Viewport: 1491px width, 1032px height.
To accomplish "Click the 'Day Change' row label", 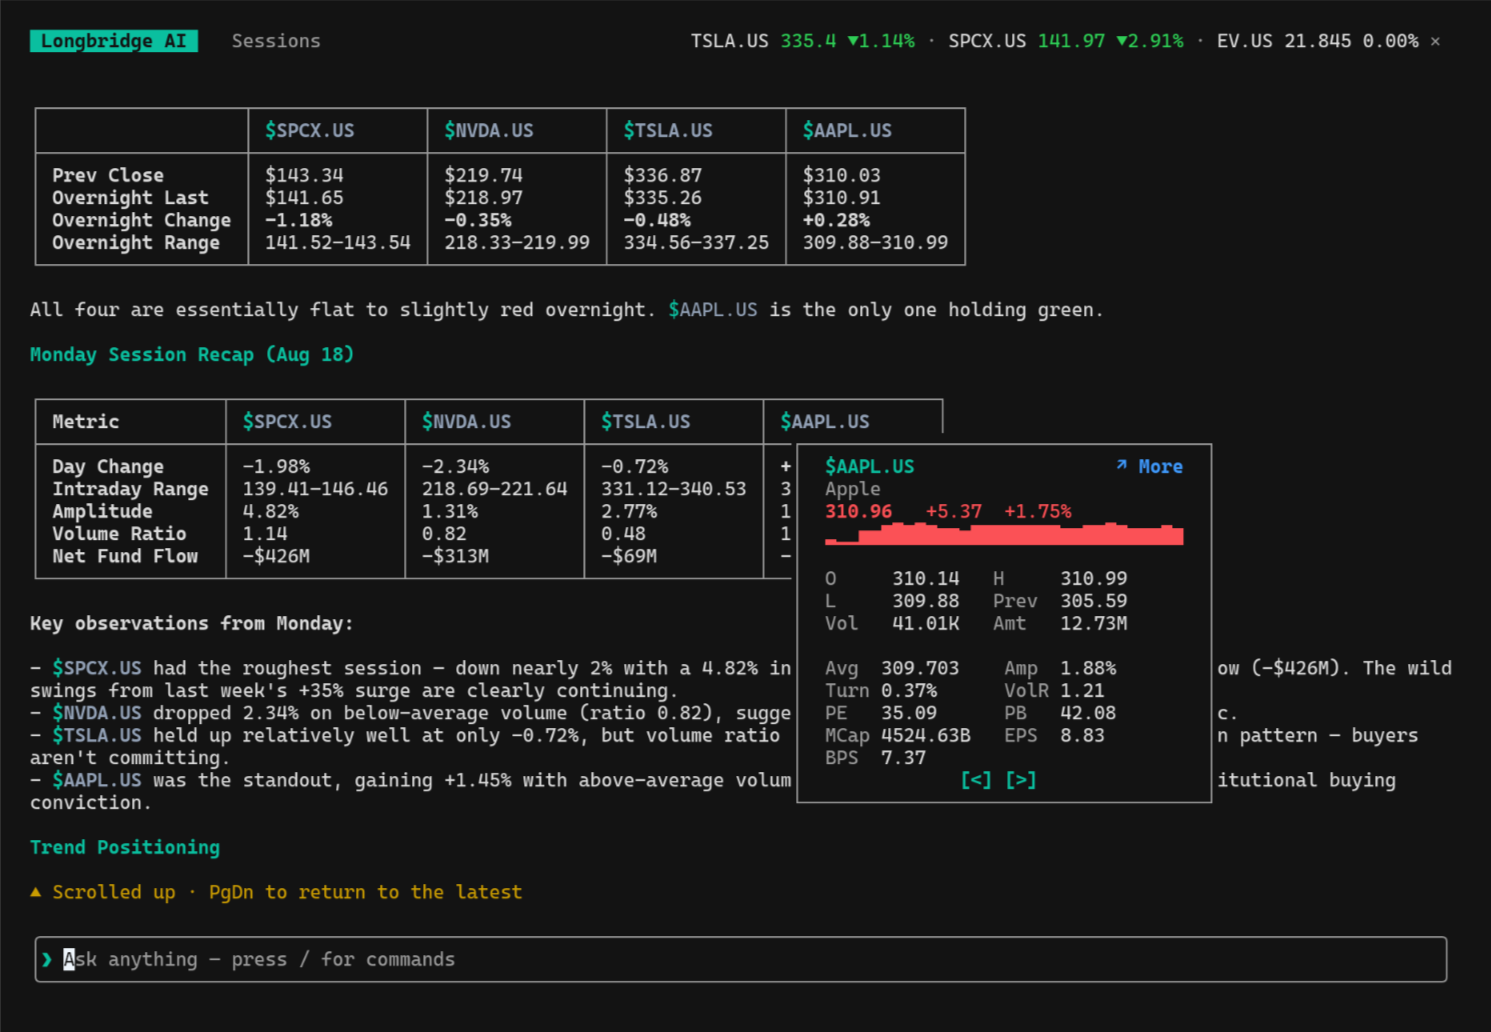I will pyautogui.click(x=108, y=466).
